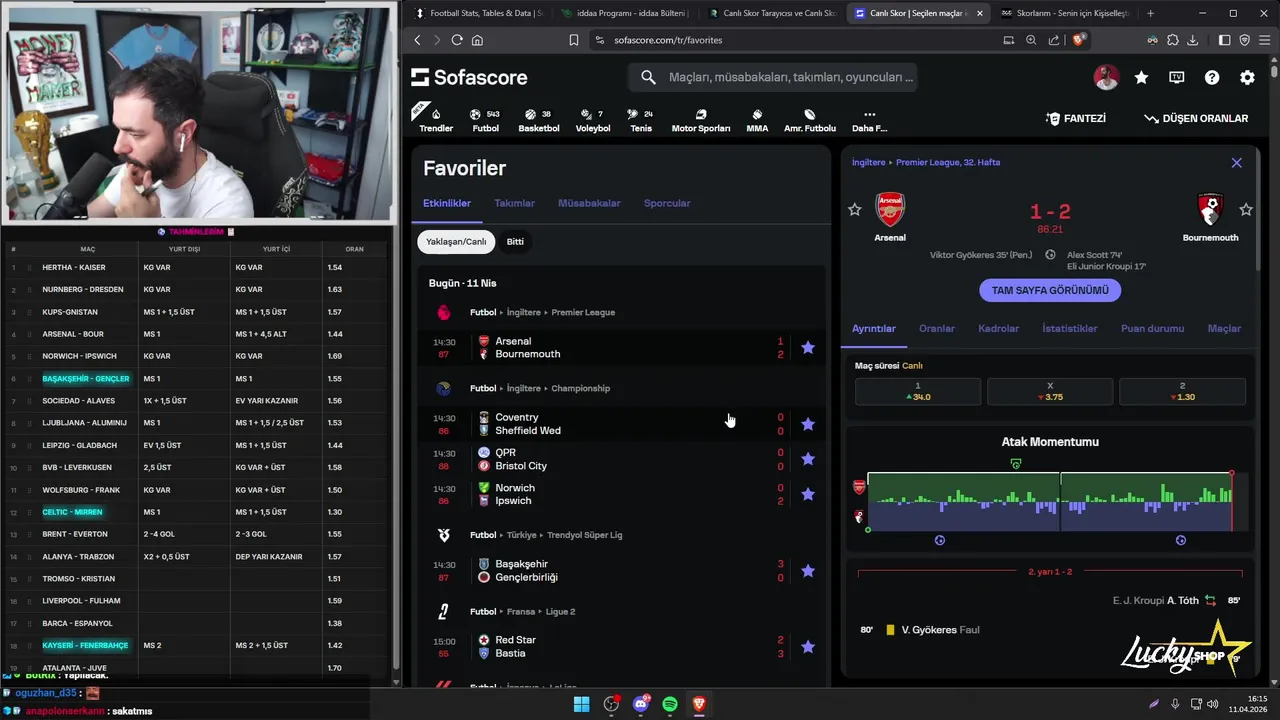Open the Premier League 32. Hafta breadcrumb
Screen dimensions: 1280x720
[948, 162]
